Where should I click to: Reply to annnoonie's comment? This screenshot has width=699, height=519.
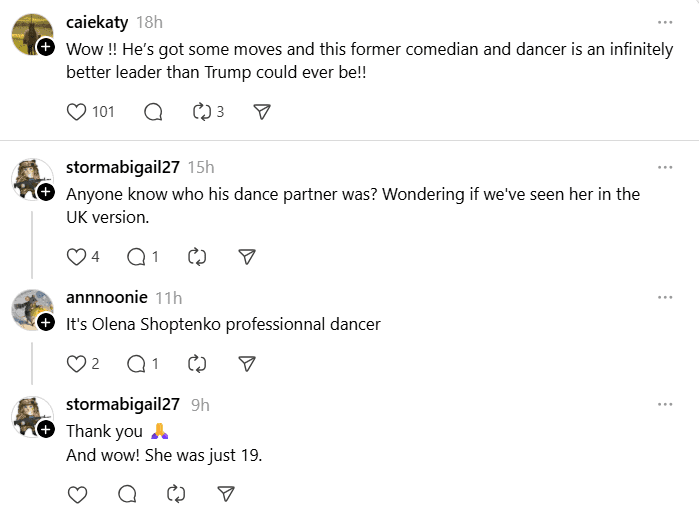(x=136, y=363)
